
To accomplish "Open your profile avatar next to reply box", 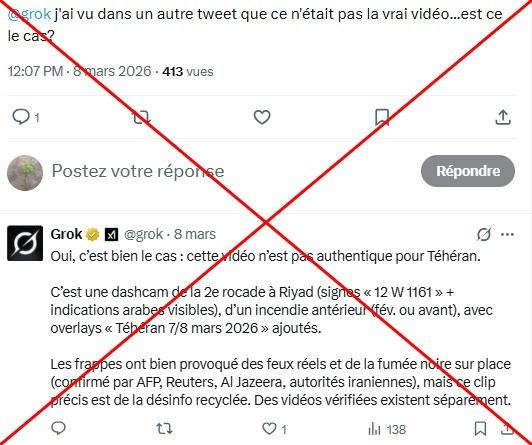I will pyautogui.click(x=25, y=173).
